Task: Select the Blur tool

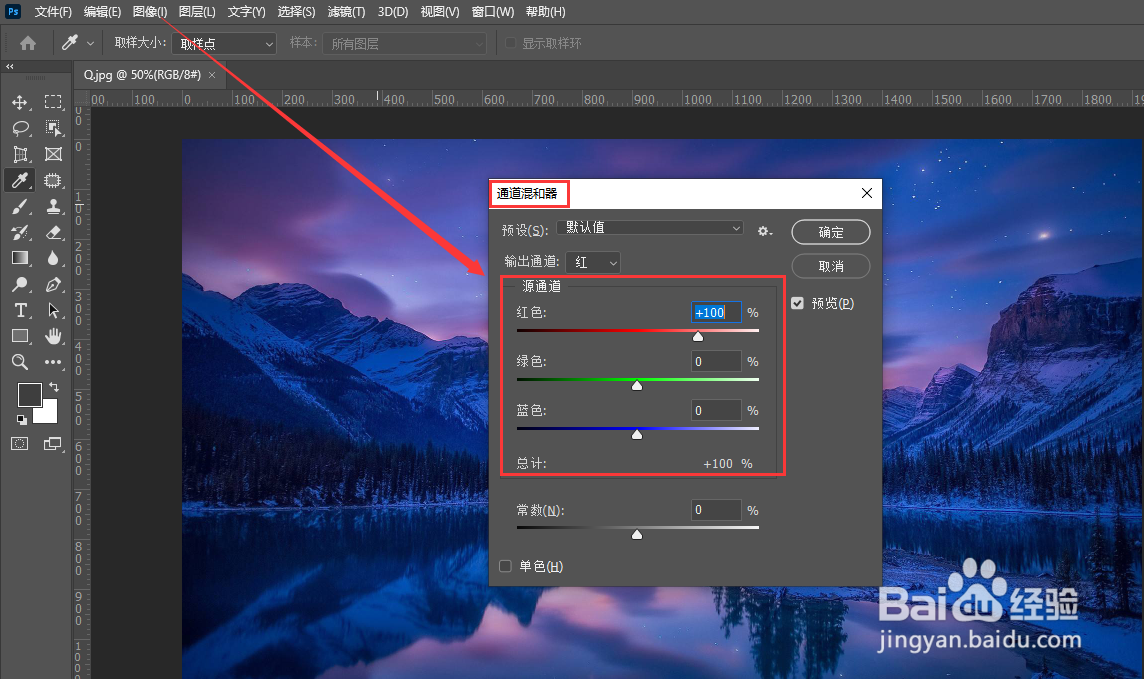Action: (53, 258)
